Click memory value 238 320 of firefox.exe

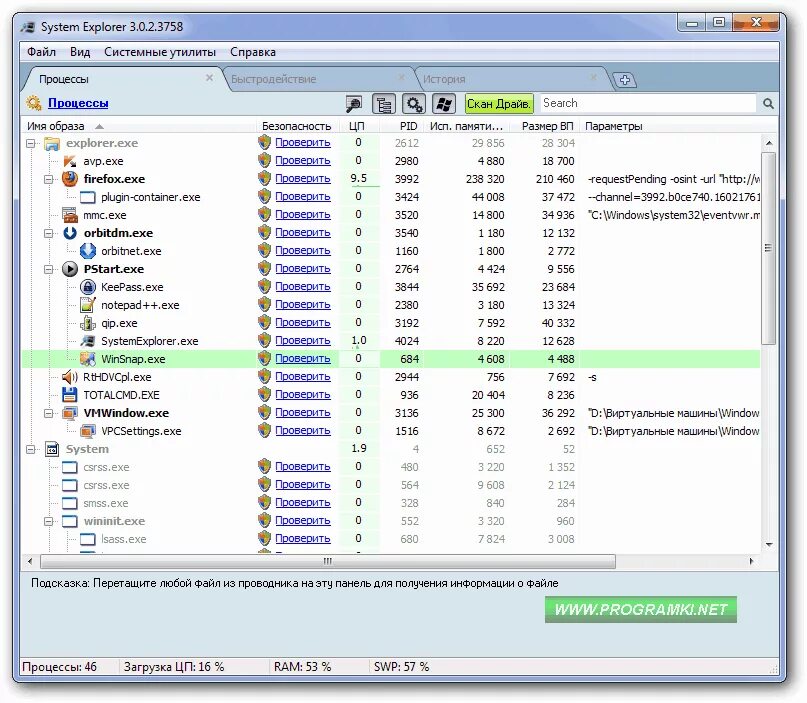485,179
